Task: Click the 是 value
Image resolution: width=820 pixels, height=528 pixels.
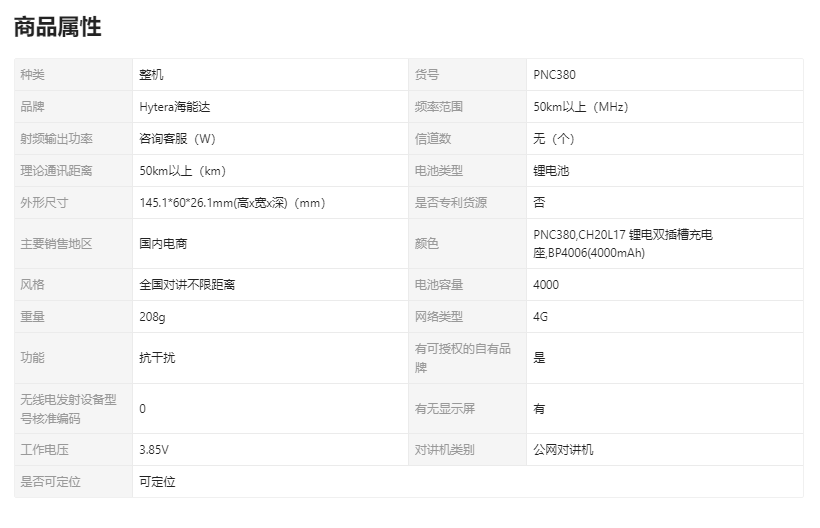Action: pos(539,358)
